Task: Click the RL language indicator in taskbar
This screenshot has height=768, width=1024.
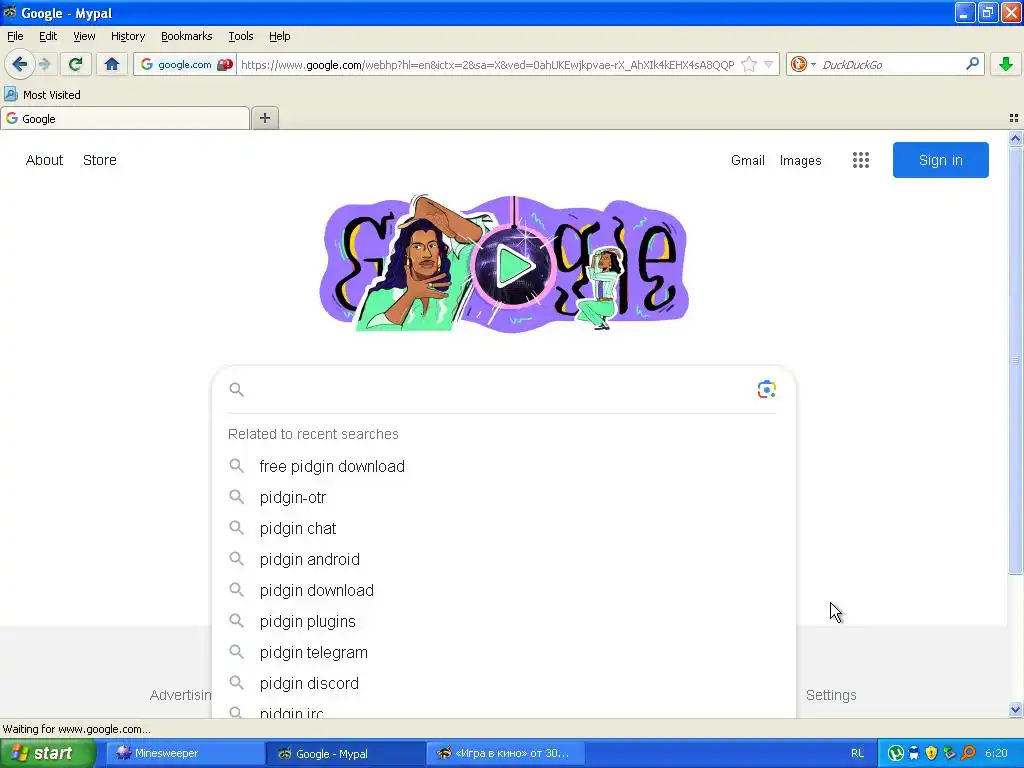Action: 857,753
